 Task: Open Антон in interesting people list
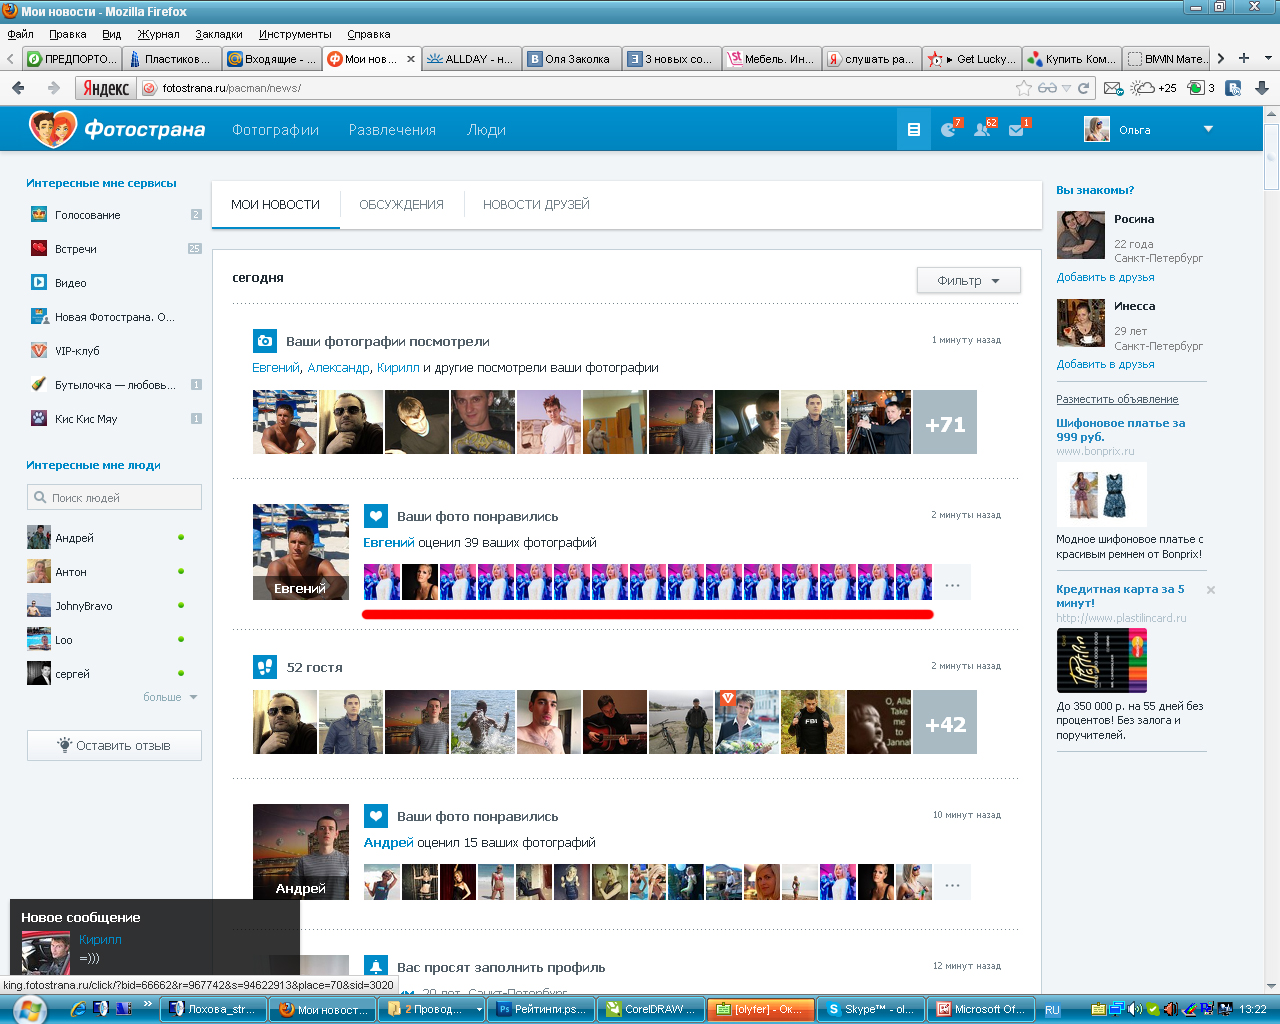pyautogui.click(x=71, y=572)
